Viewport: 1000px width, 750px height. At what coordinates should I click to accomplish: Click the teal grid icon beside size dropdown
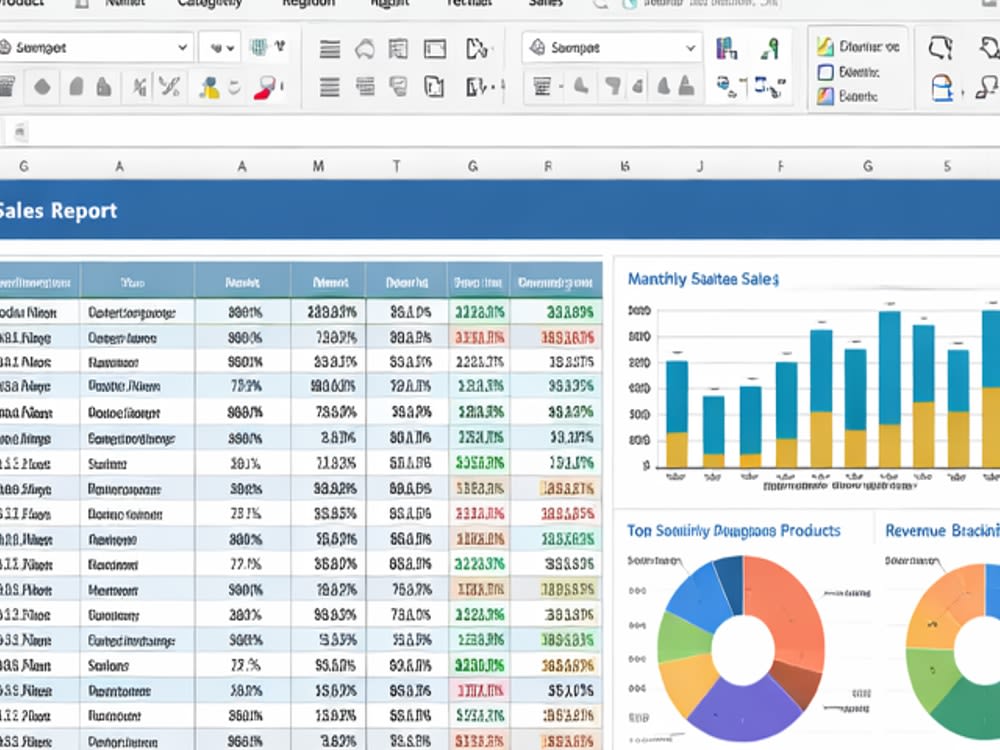(x=258, y=47)
